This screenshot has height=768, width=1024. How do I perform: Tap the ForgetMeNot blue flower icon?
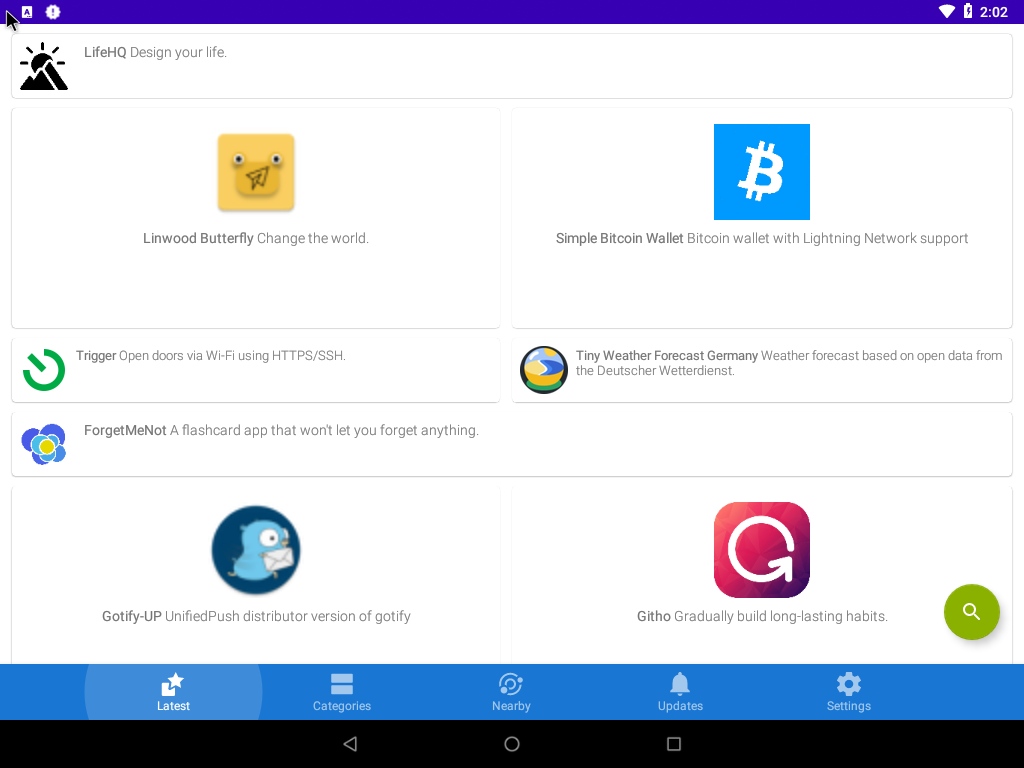(44, 444)
